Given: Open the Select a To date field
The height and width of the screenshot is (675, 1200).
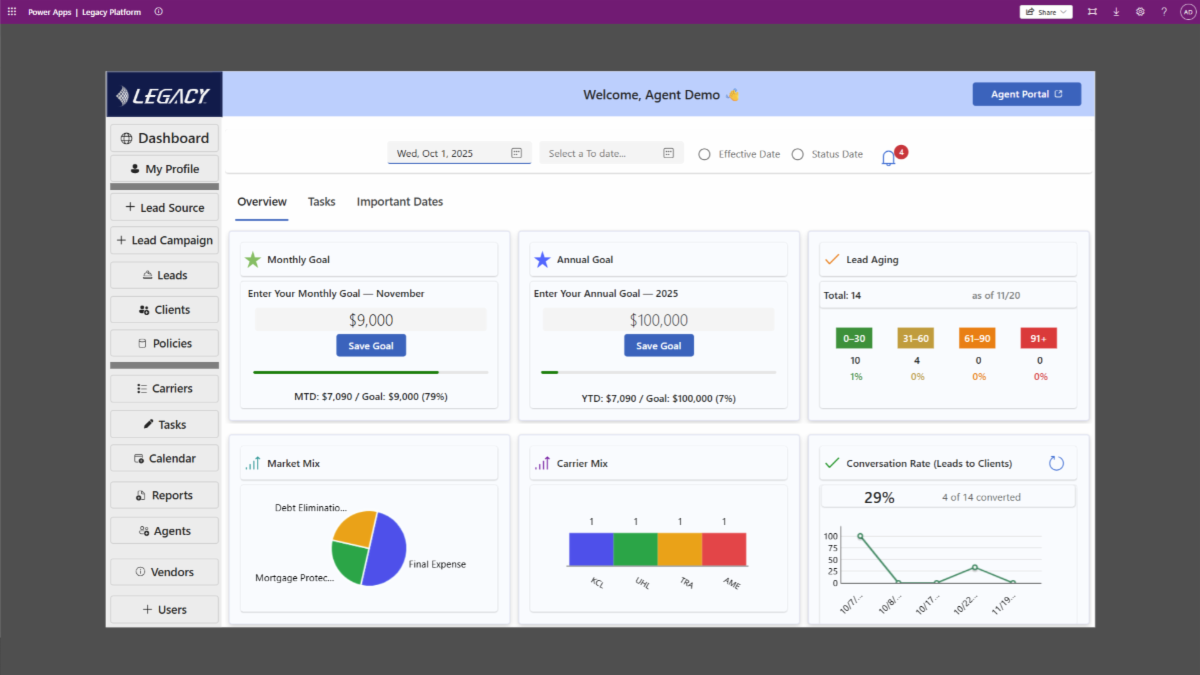Looking at the screenshot, I should (x=600, y=153).
